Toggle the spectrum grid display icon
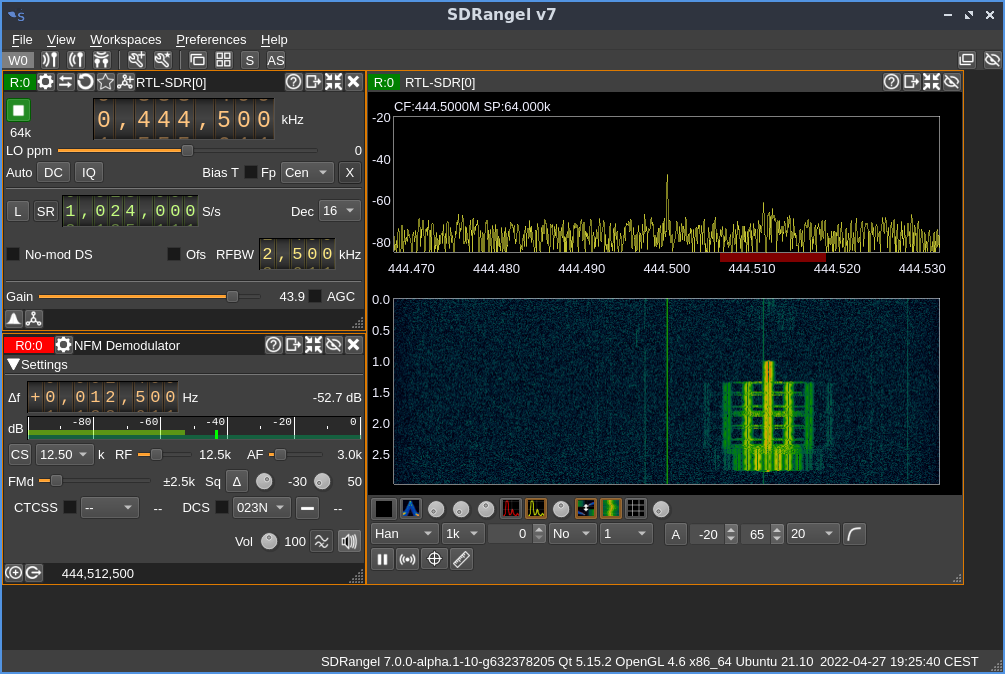The width and height of the screenshot is (1005, 674). (636, 508)
